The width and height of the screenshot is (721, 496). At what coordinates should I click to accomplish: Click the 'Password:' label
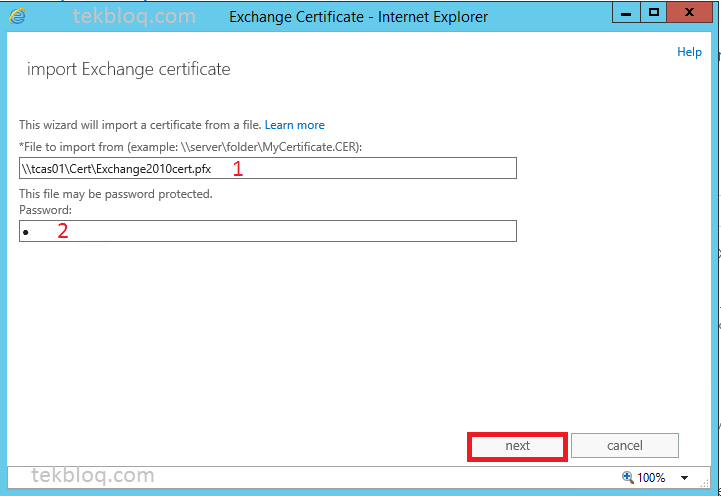click(46, 210)
